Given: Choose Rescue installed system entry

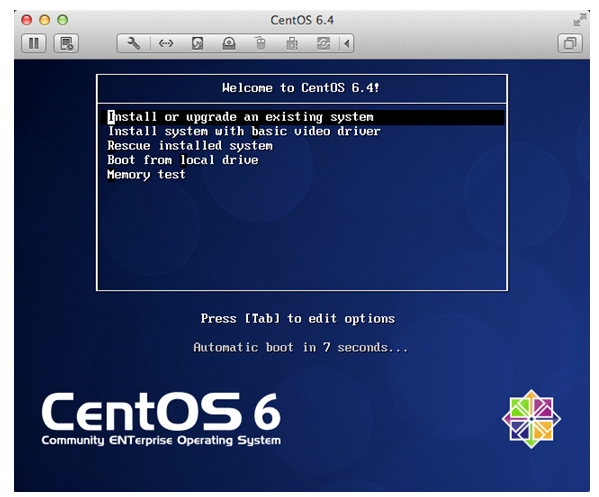Looking at the screenshot, I should (190, 146).
